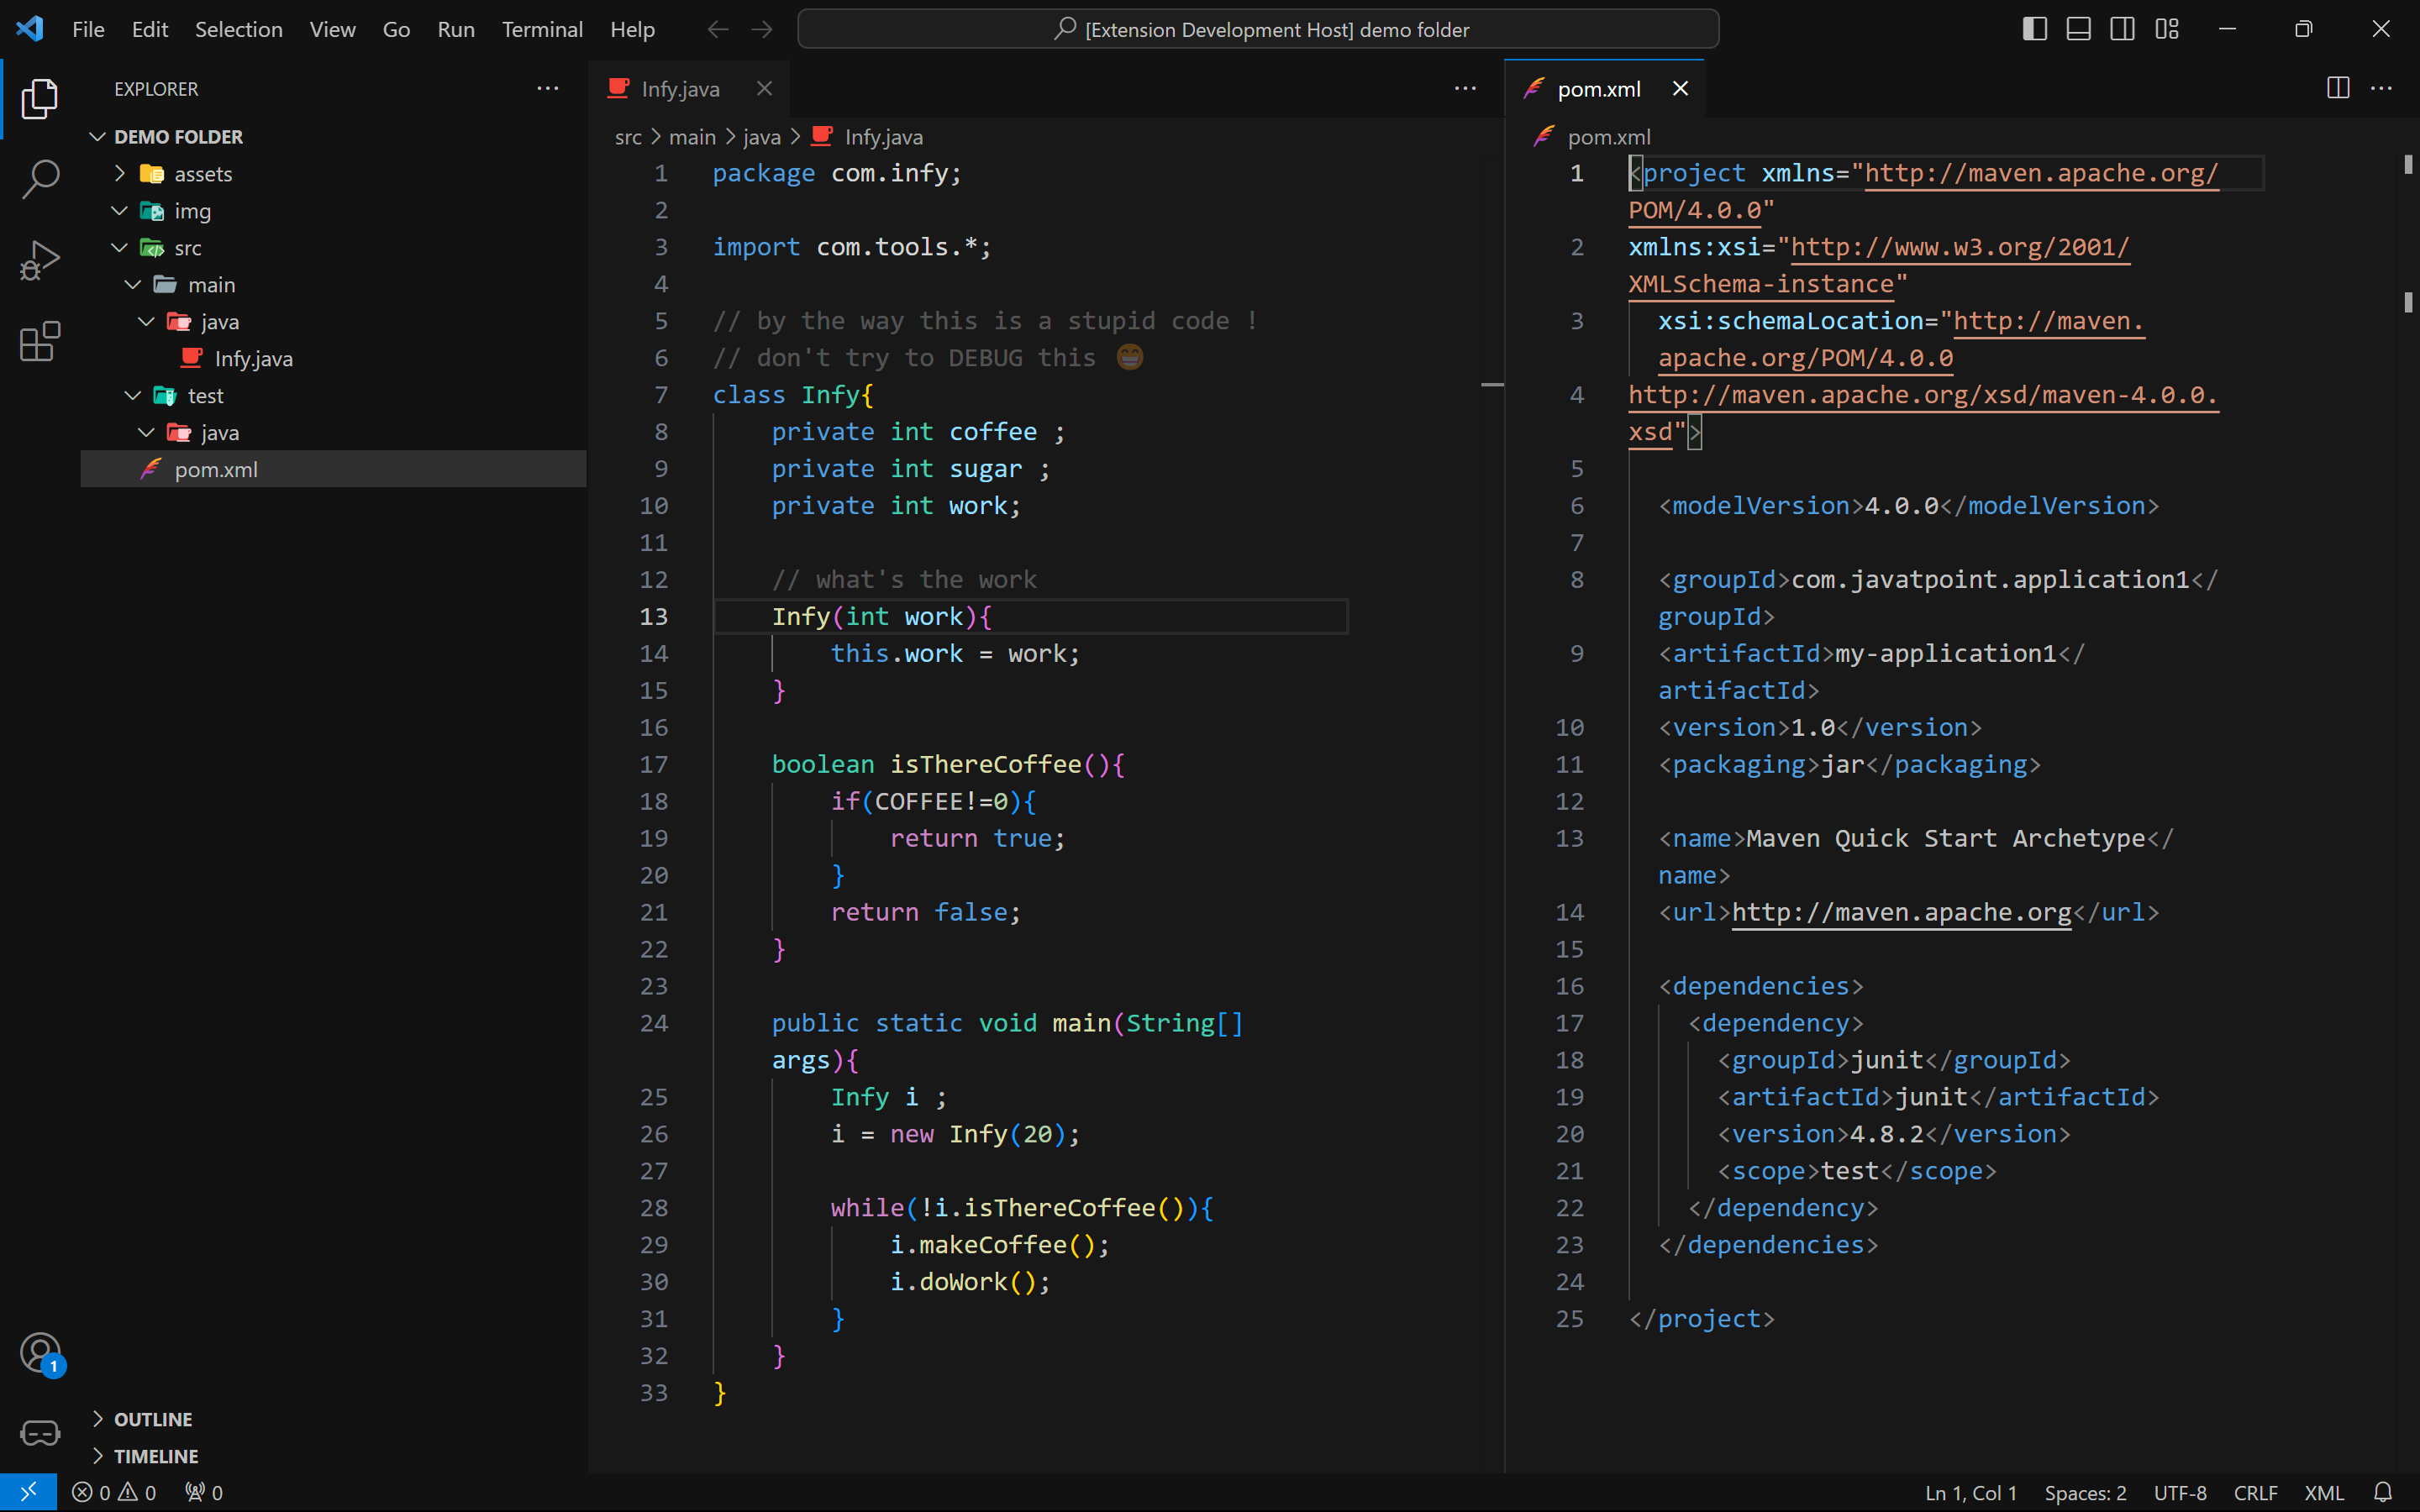Screen dimensions: 2420x1512
Task: Open notifications bell in status bar
Action: pos(2383,1492)
